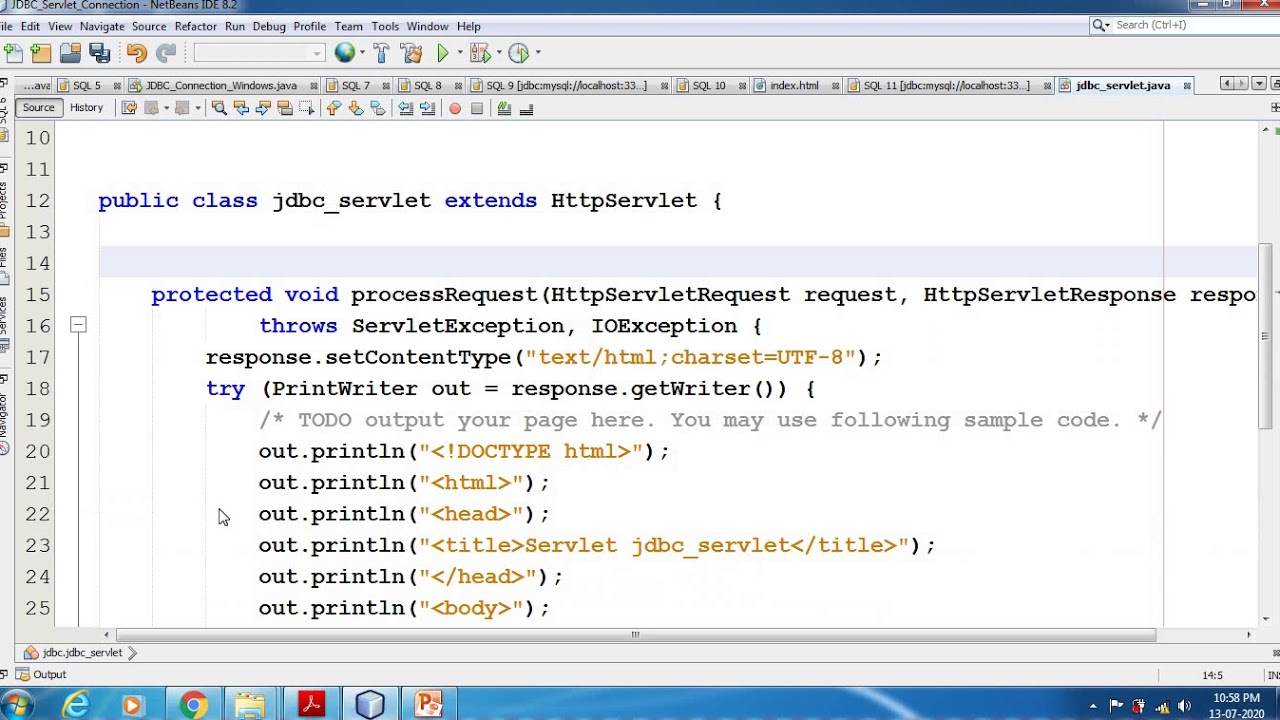Switch to the SQL 5 tab
This screenshot has width=1280, height=720.
pos(86,85)
